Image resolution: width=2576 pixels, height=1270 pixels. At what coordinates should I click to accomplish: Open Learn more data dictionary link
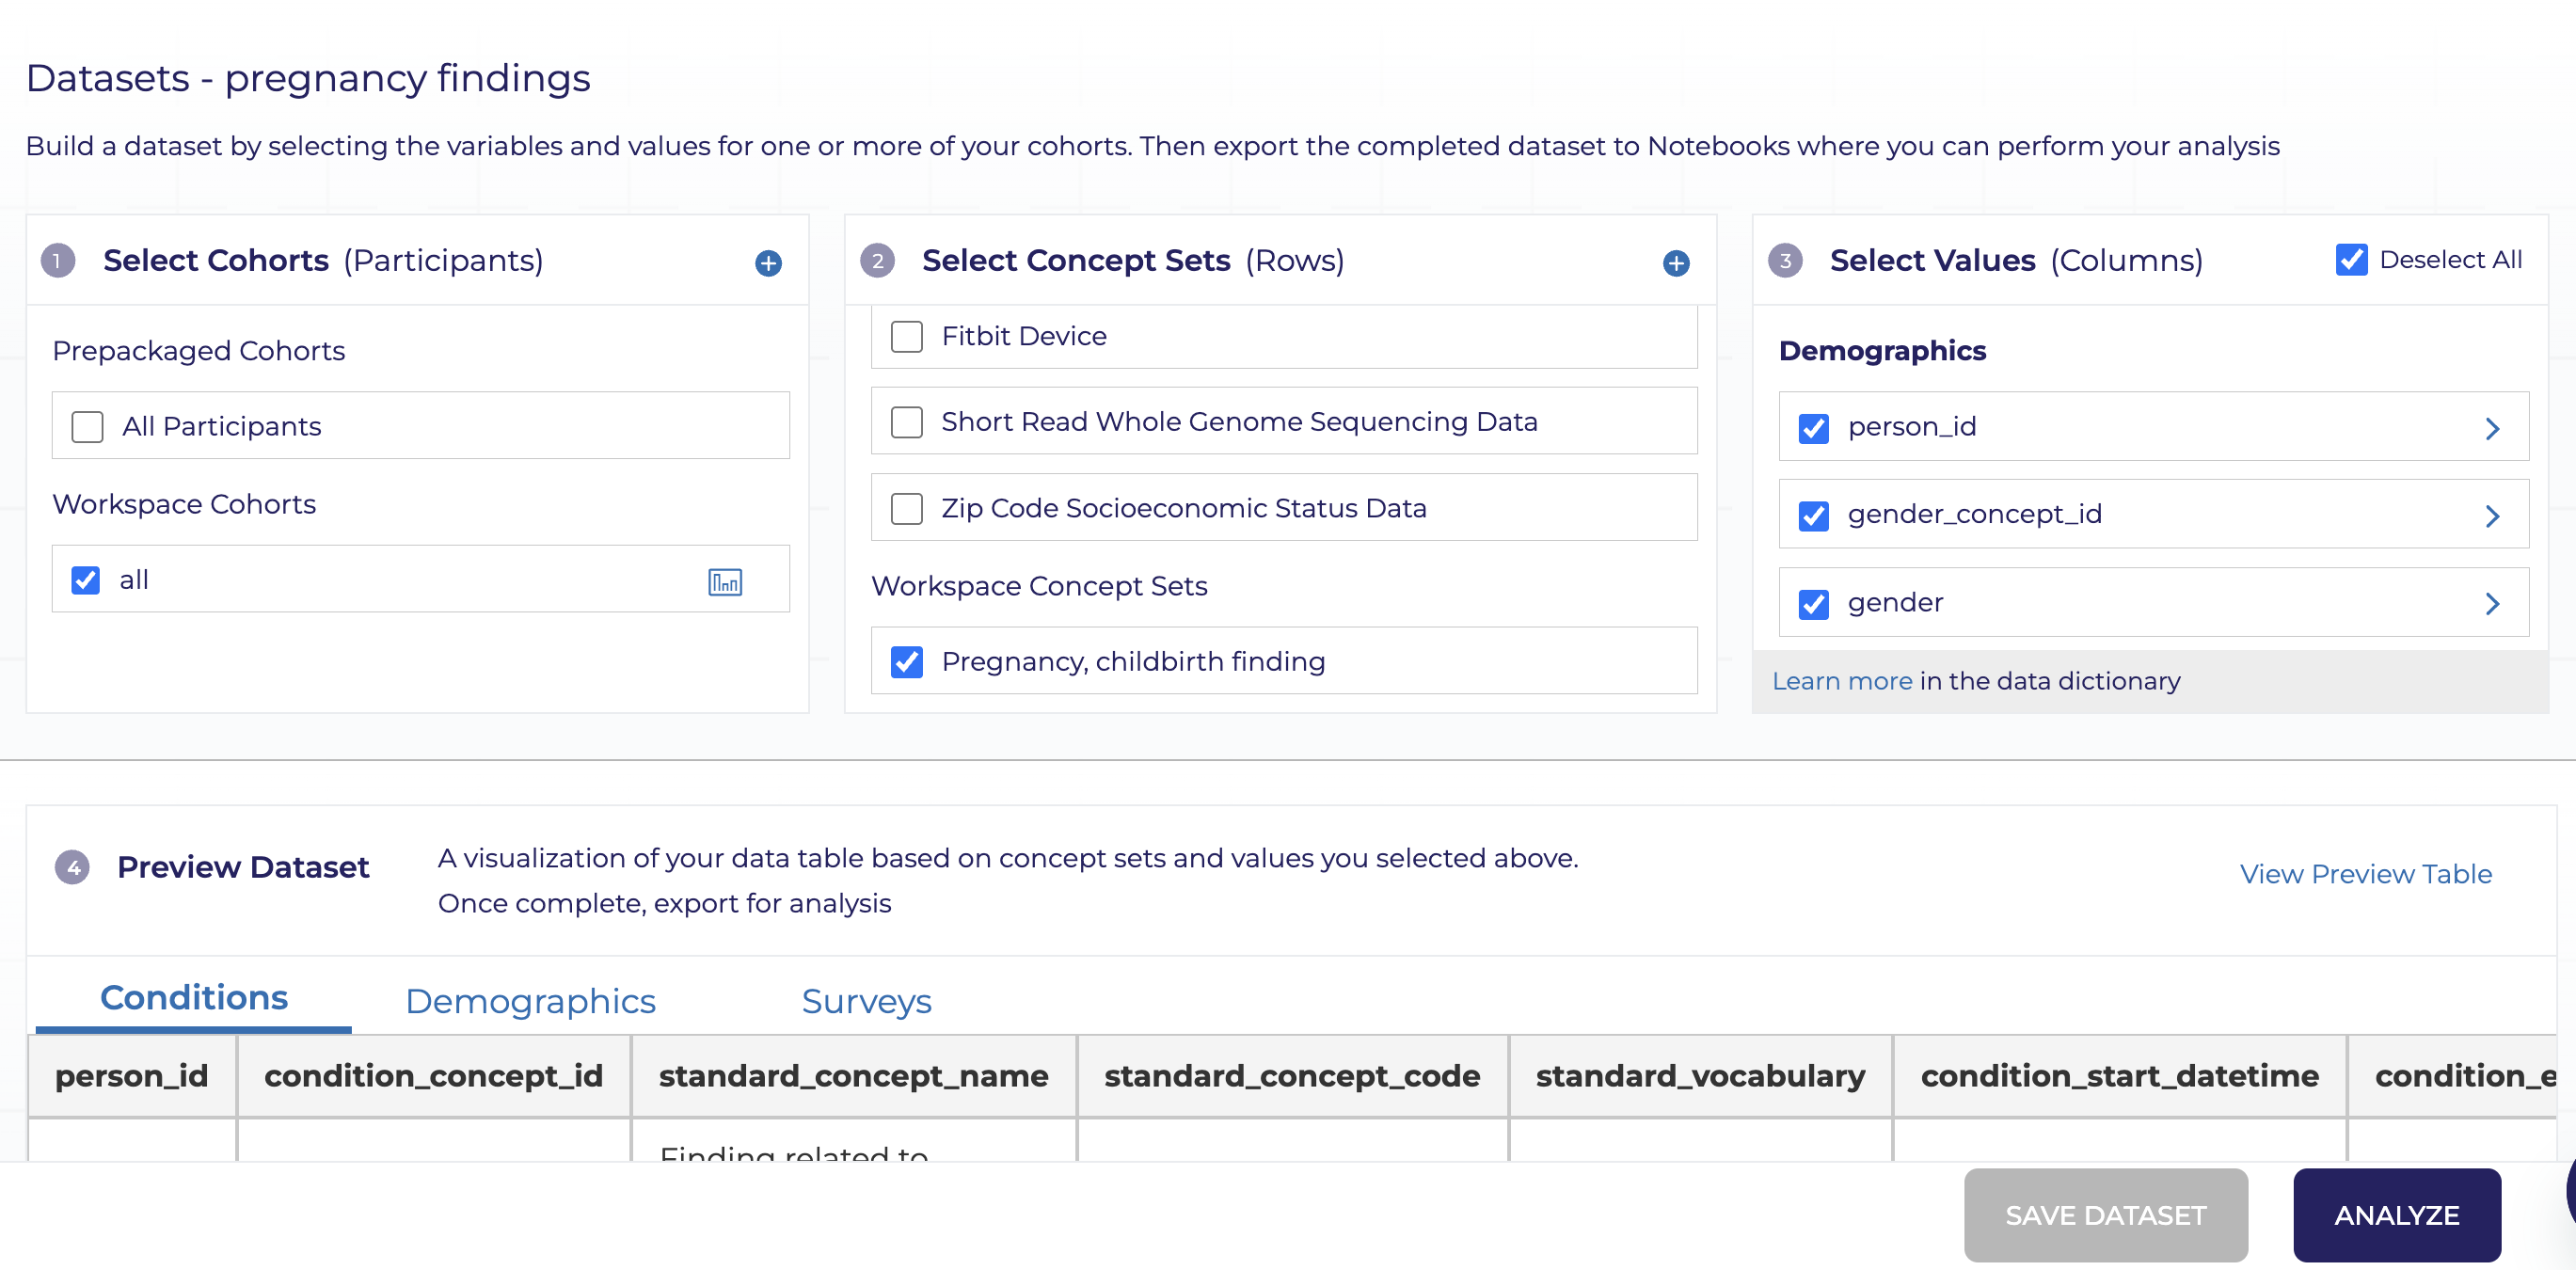(x=1841, y=681)
